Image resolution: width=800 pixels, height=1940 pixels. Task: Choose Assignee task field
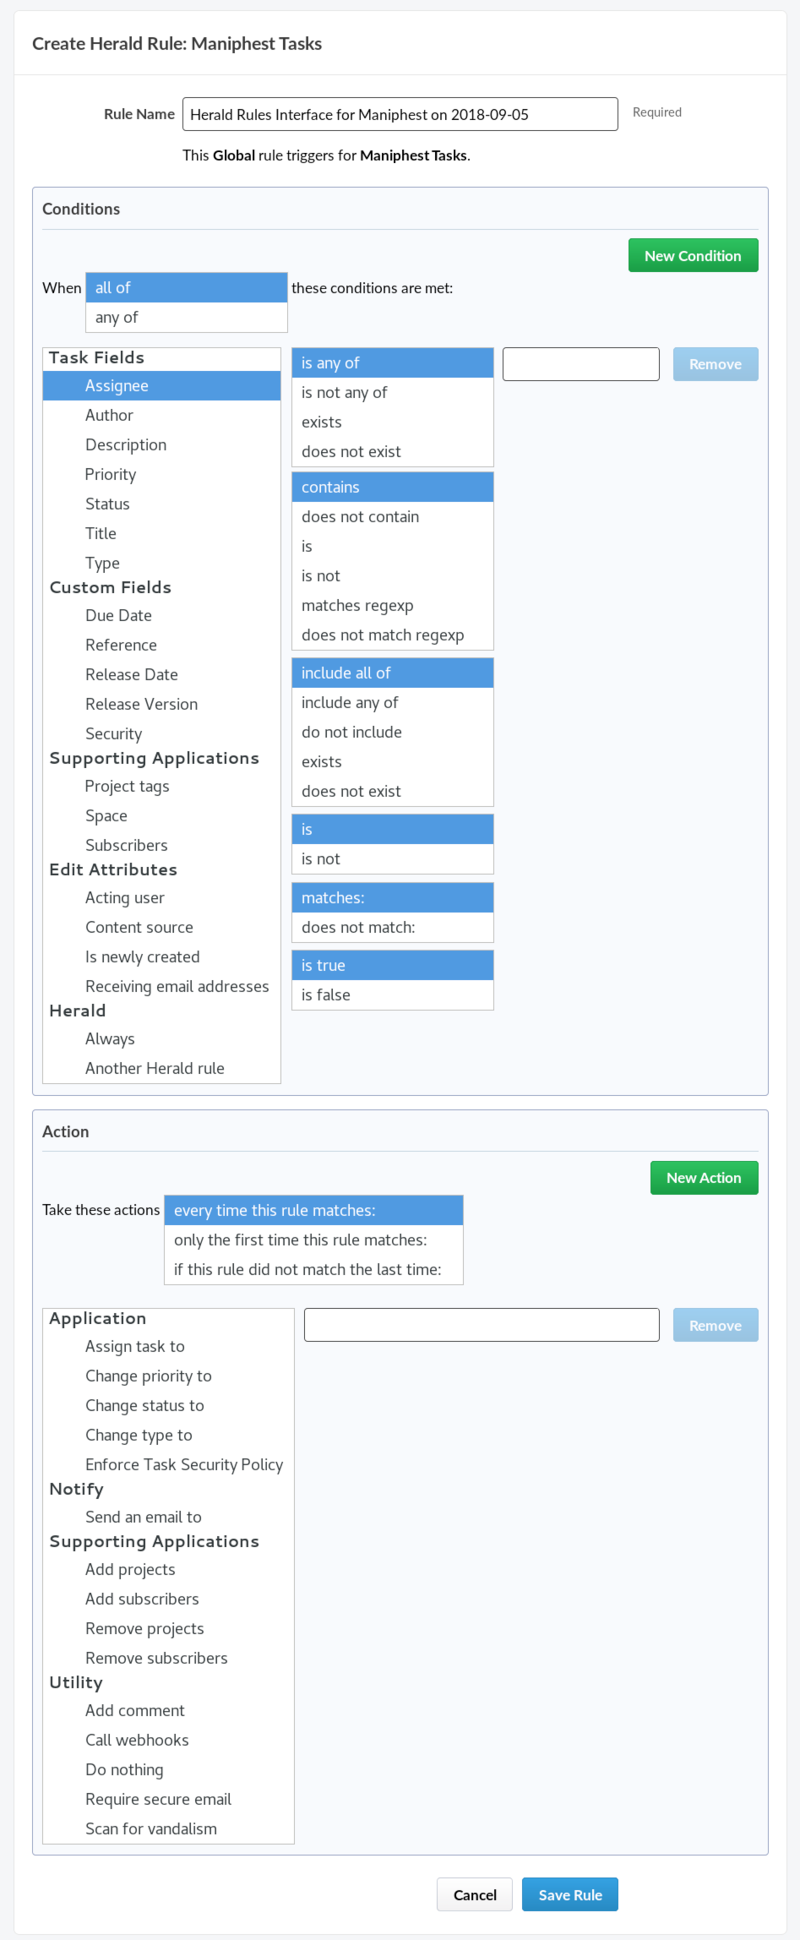pyautogui.click(x=162, y=386)
